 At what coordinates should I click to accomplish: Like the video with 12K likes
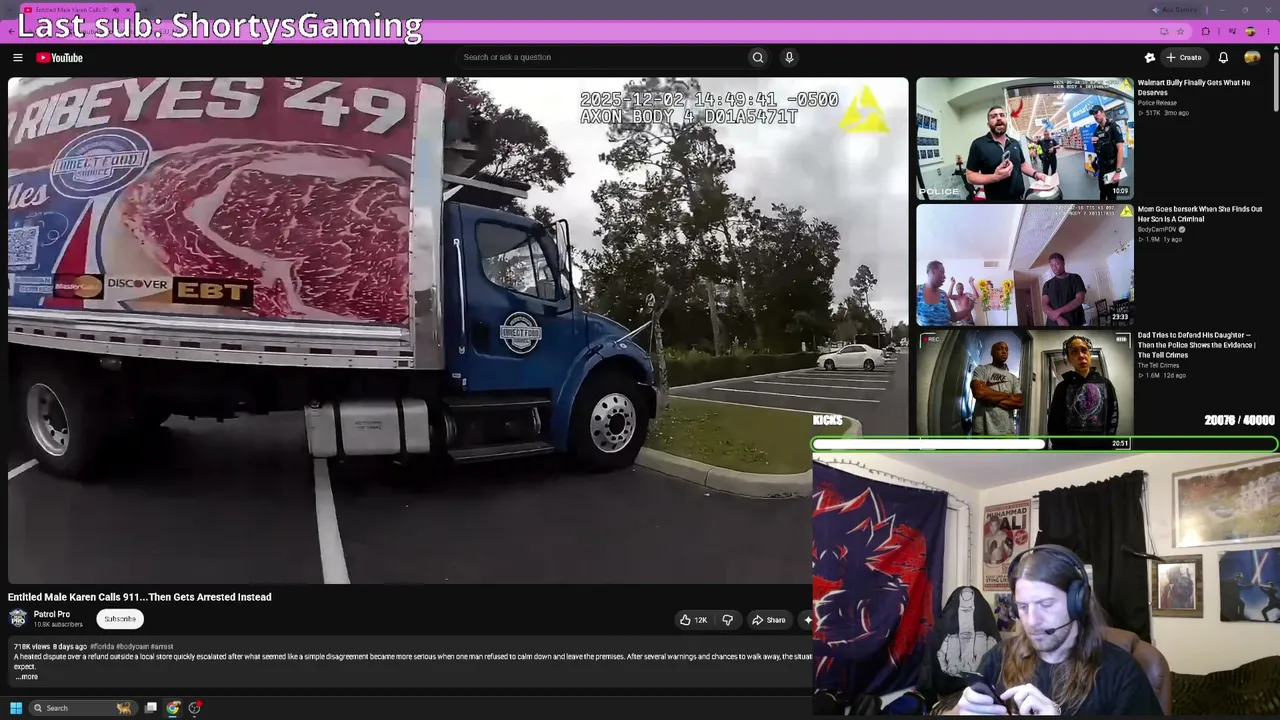pos(693,620)
